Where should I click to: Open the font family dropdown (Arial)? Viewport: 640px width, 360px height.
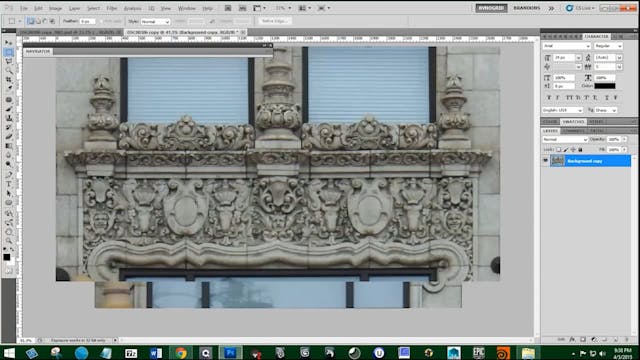pyautogui.click(x=567, y=46)
